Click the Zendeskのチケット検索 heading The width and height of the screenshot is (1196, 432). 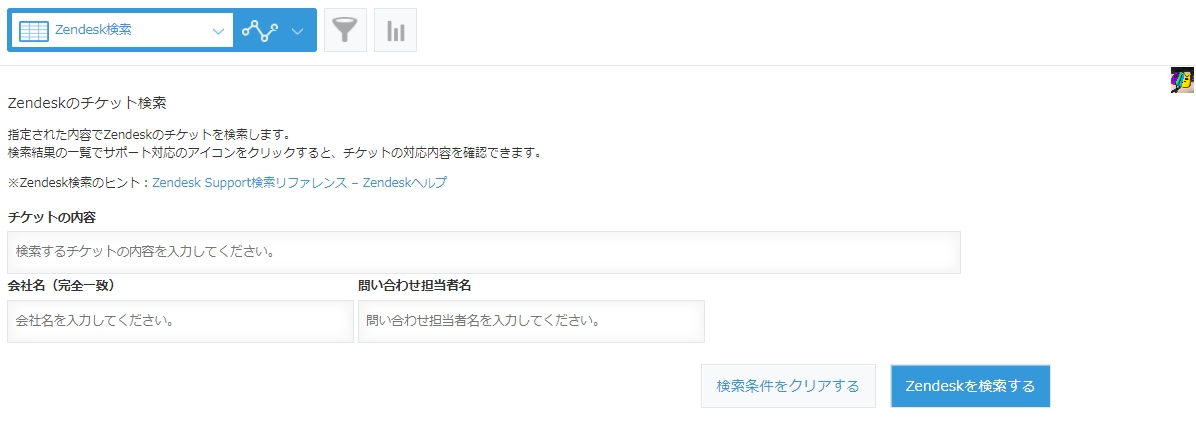pyautogui.click(x=87, y=102)
